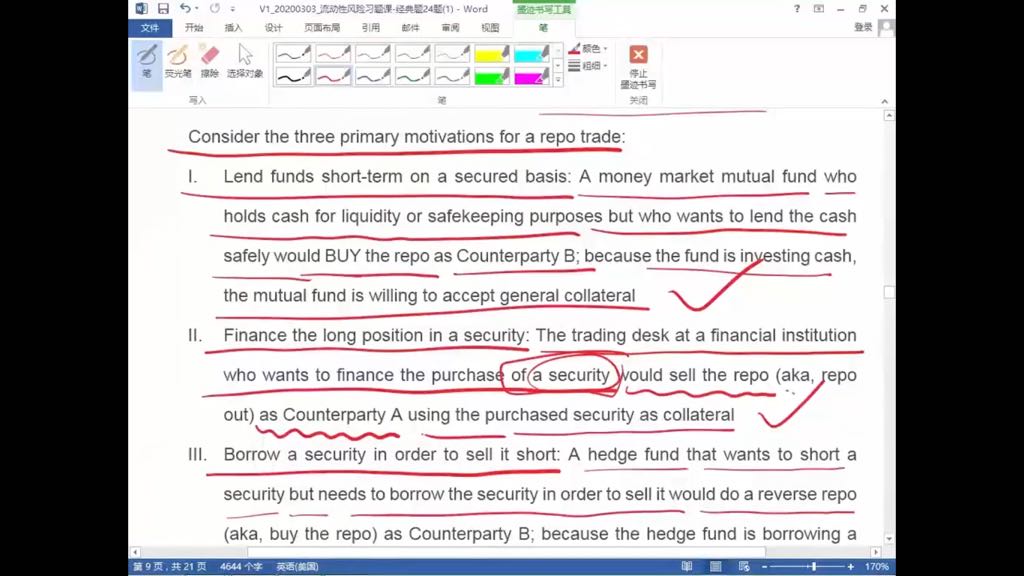Viewport: 1024px width, 576px height.
Task: Select the 荧光笔 highlighter tool
Action: point(178,63)
